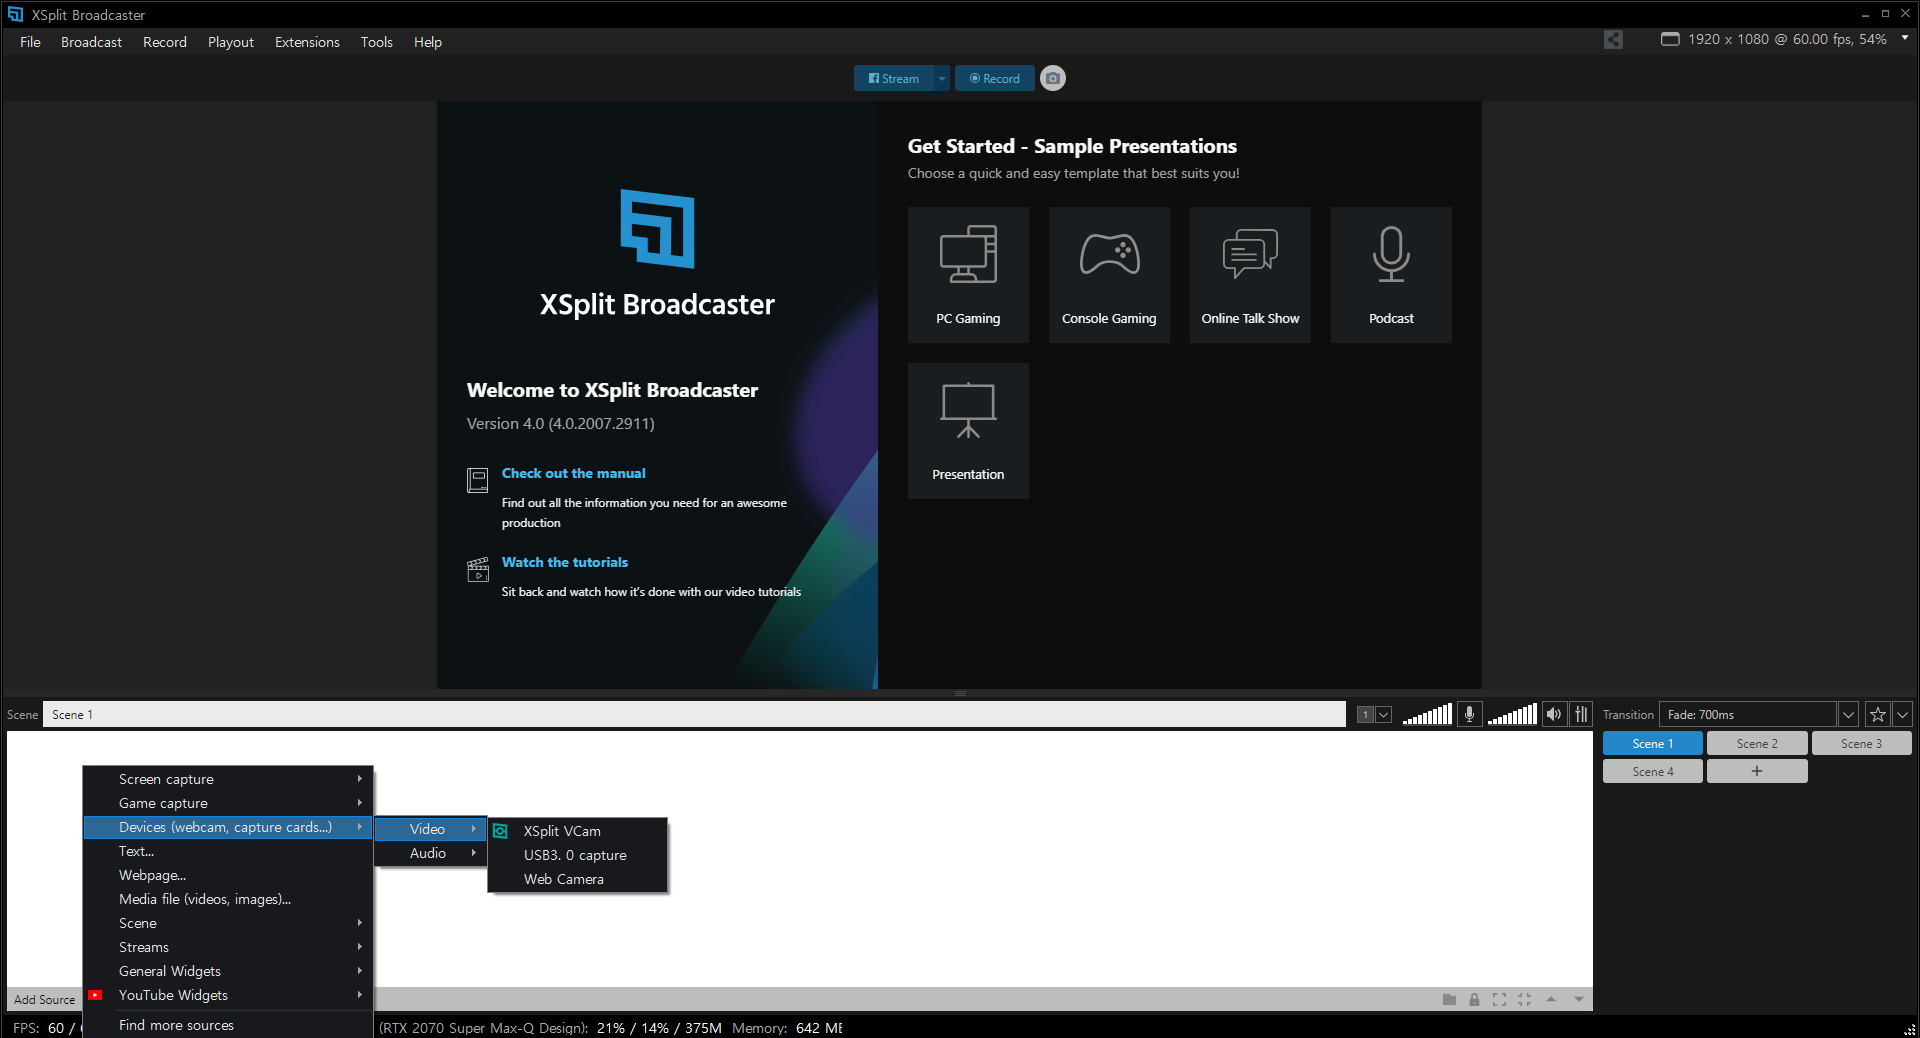This screenshot has width=1920, height=1038.
Task: Open the Record menu
Action: click(x=165, y=42)
